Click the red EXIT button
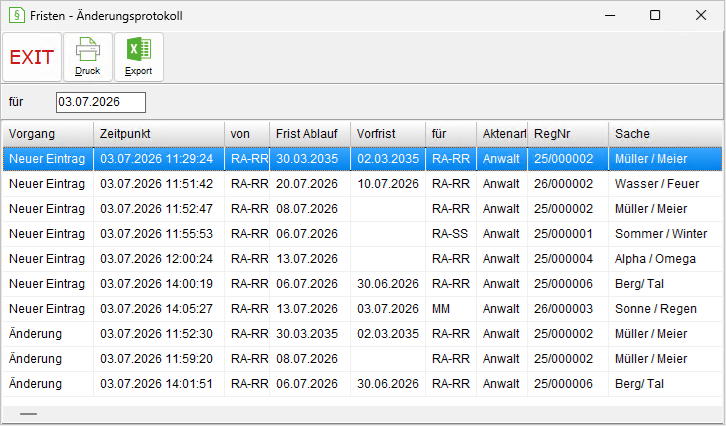Screen dimensions: 726x426 [x=32, y=57]
